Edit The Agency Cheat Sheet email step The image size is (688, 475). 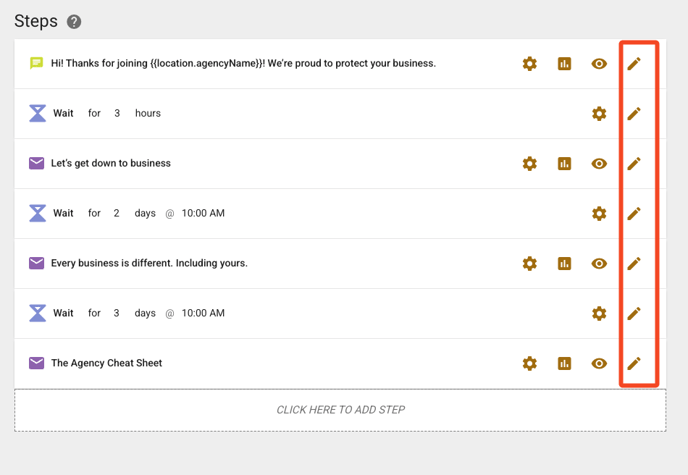(x=633, y=364)
